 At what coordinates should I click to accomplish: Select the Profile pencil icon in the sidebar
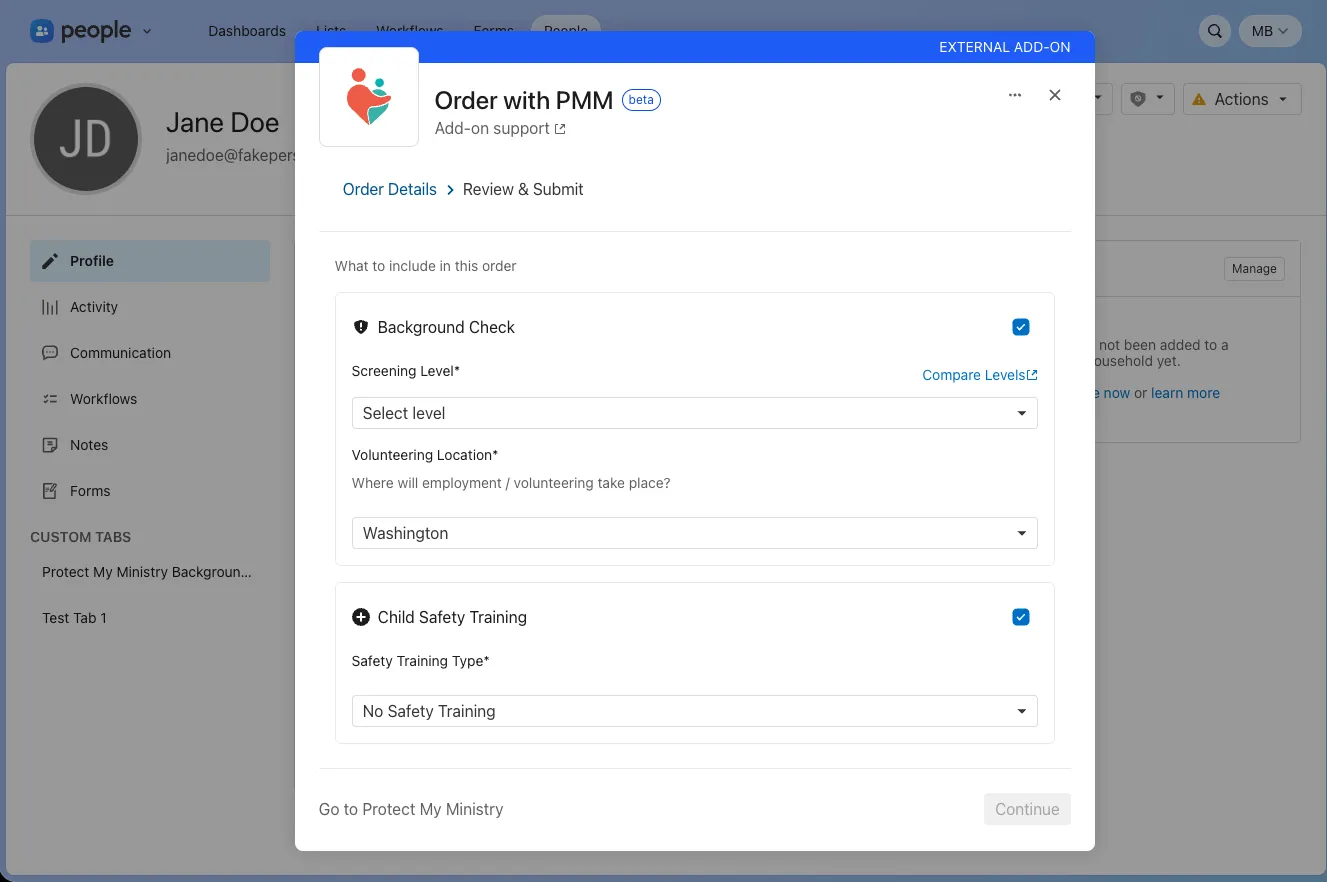click(x=50, y=260)
